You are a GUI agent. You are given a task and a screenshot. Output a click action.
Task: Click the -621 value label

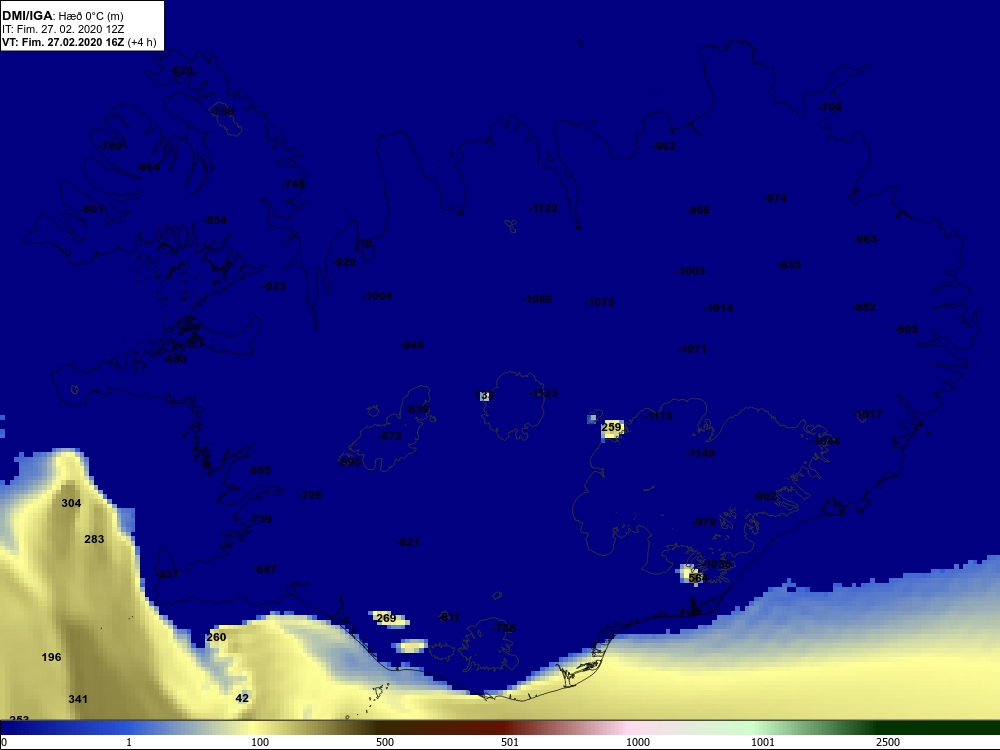tap(408, 542)
